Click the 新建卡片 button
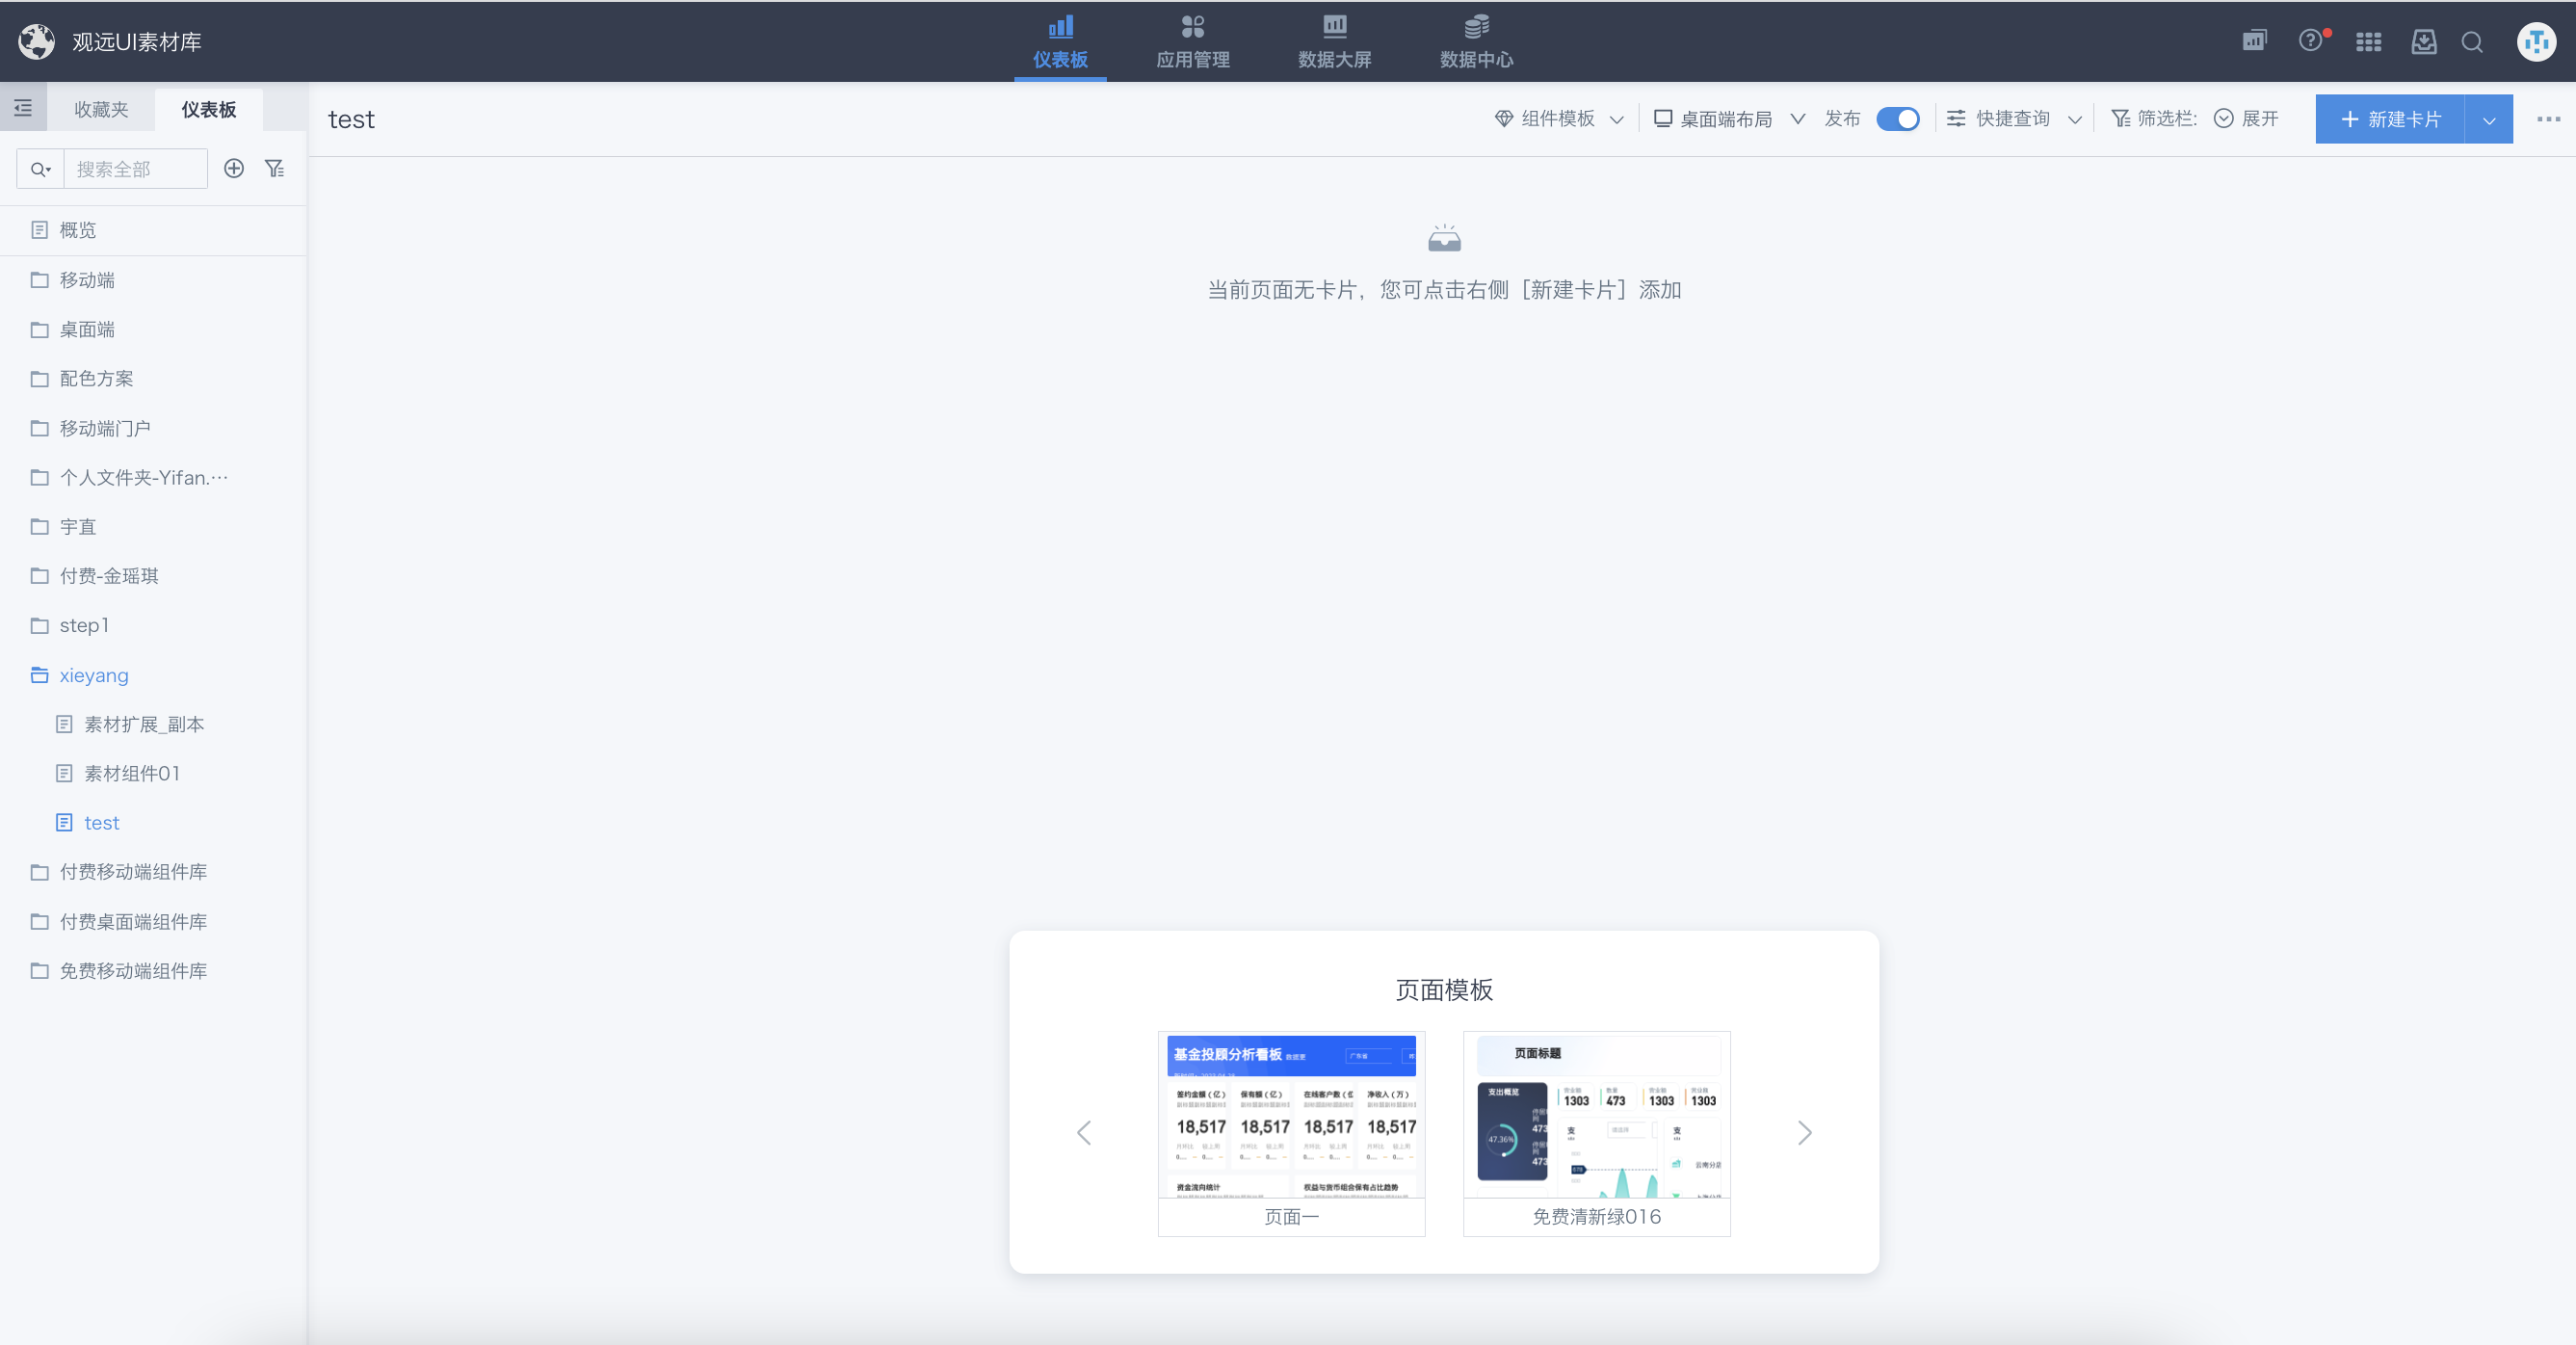Viewport: 2576px width, 1345px height. pyautogui.click(x=2390, y=120)
